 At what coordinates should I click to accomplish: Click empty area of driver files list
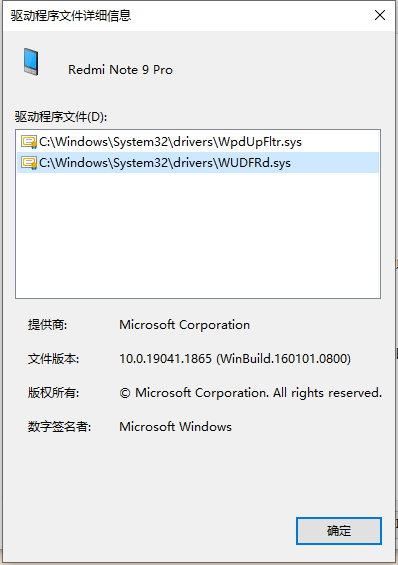tap(198, 234)
